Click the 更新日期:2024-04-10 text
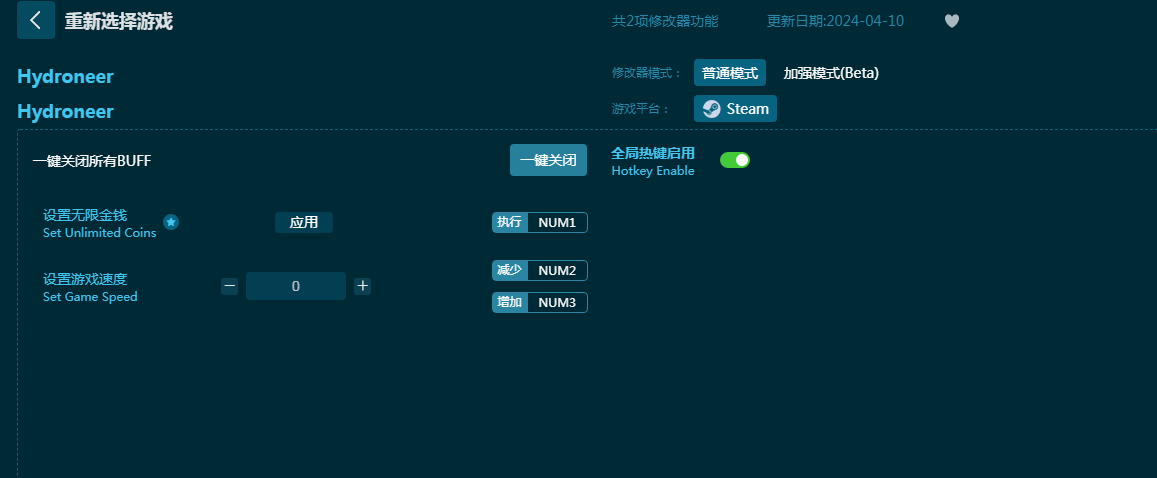This screenshot has width=1157, height=478. tap(835, 21)
